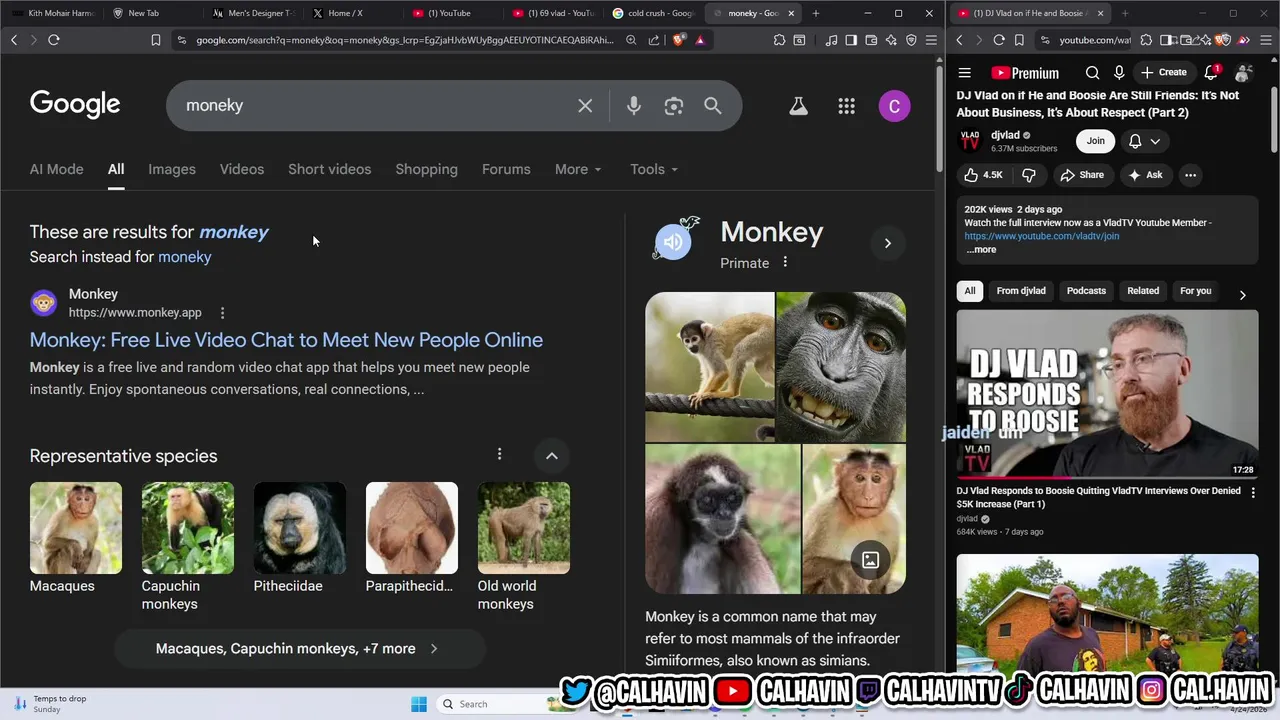
Task: Click the Windows Start button
Action: [419, 704]
